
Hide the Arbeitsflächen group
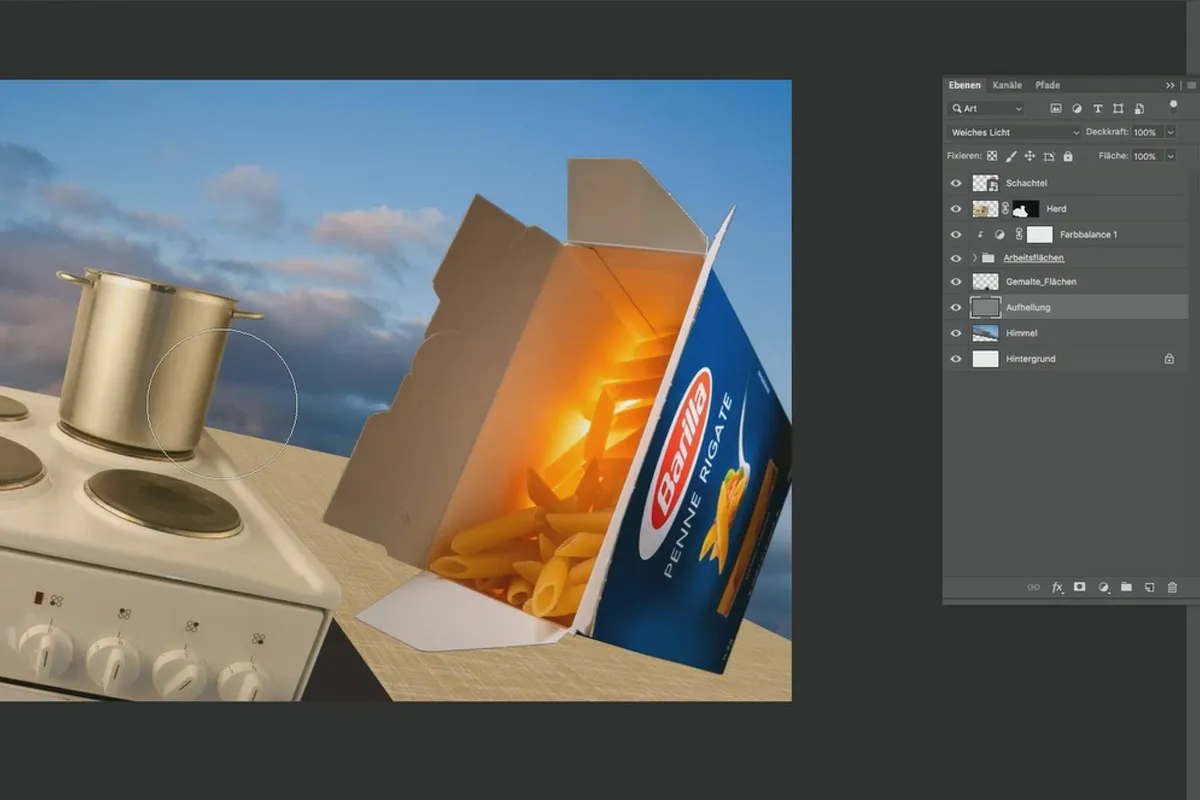tap(956, 258)
